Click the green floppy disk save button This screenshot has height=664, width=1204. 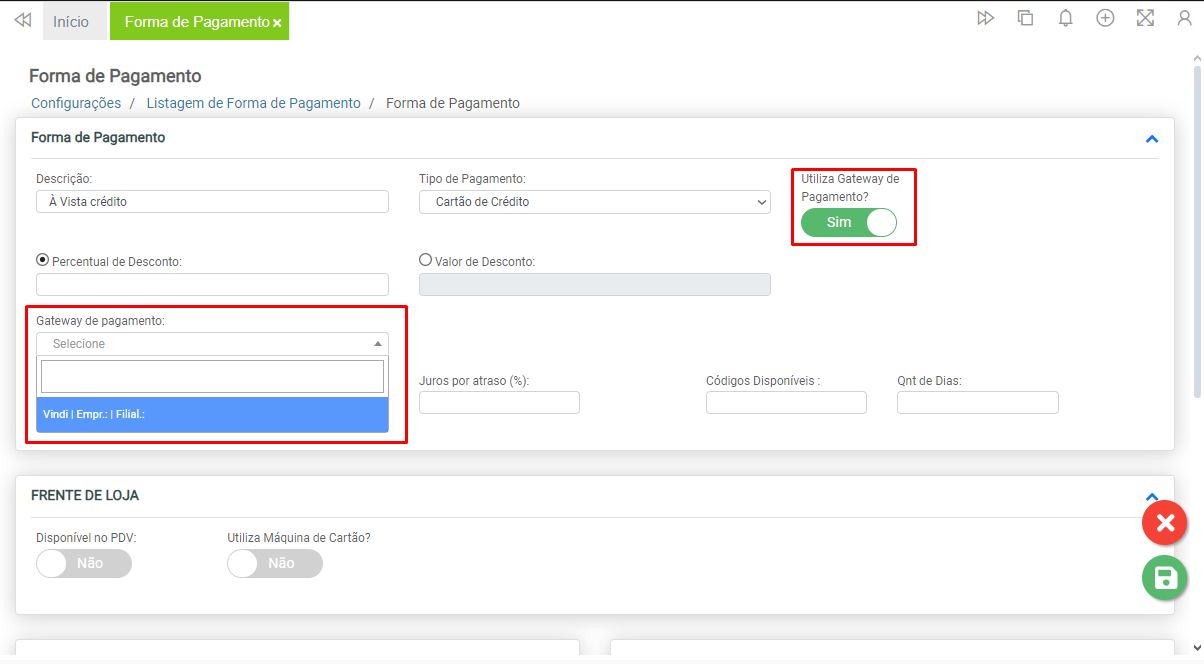[1164, 578]
